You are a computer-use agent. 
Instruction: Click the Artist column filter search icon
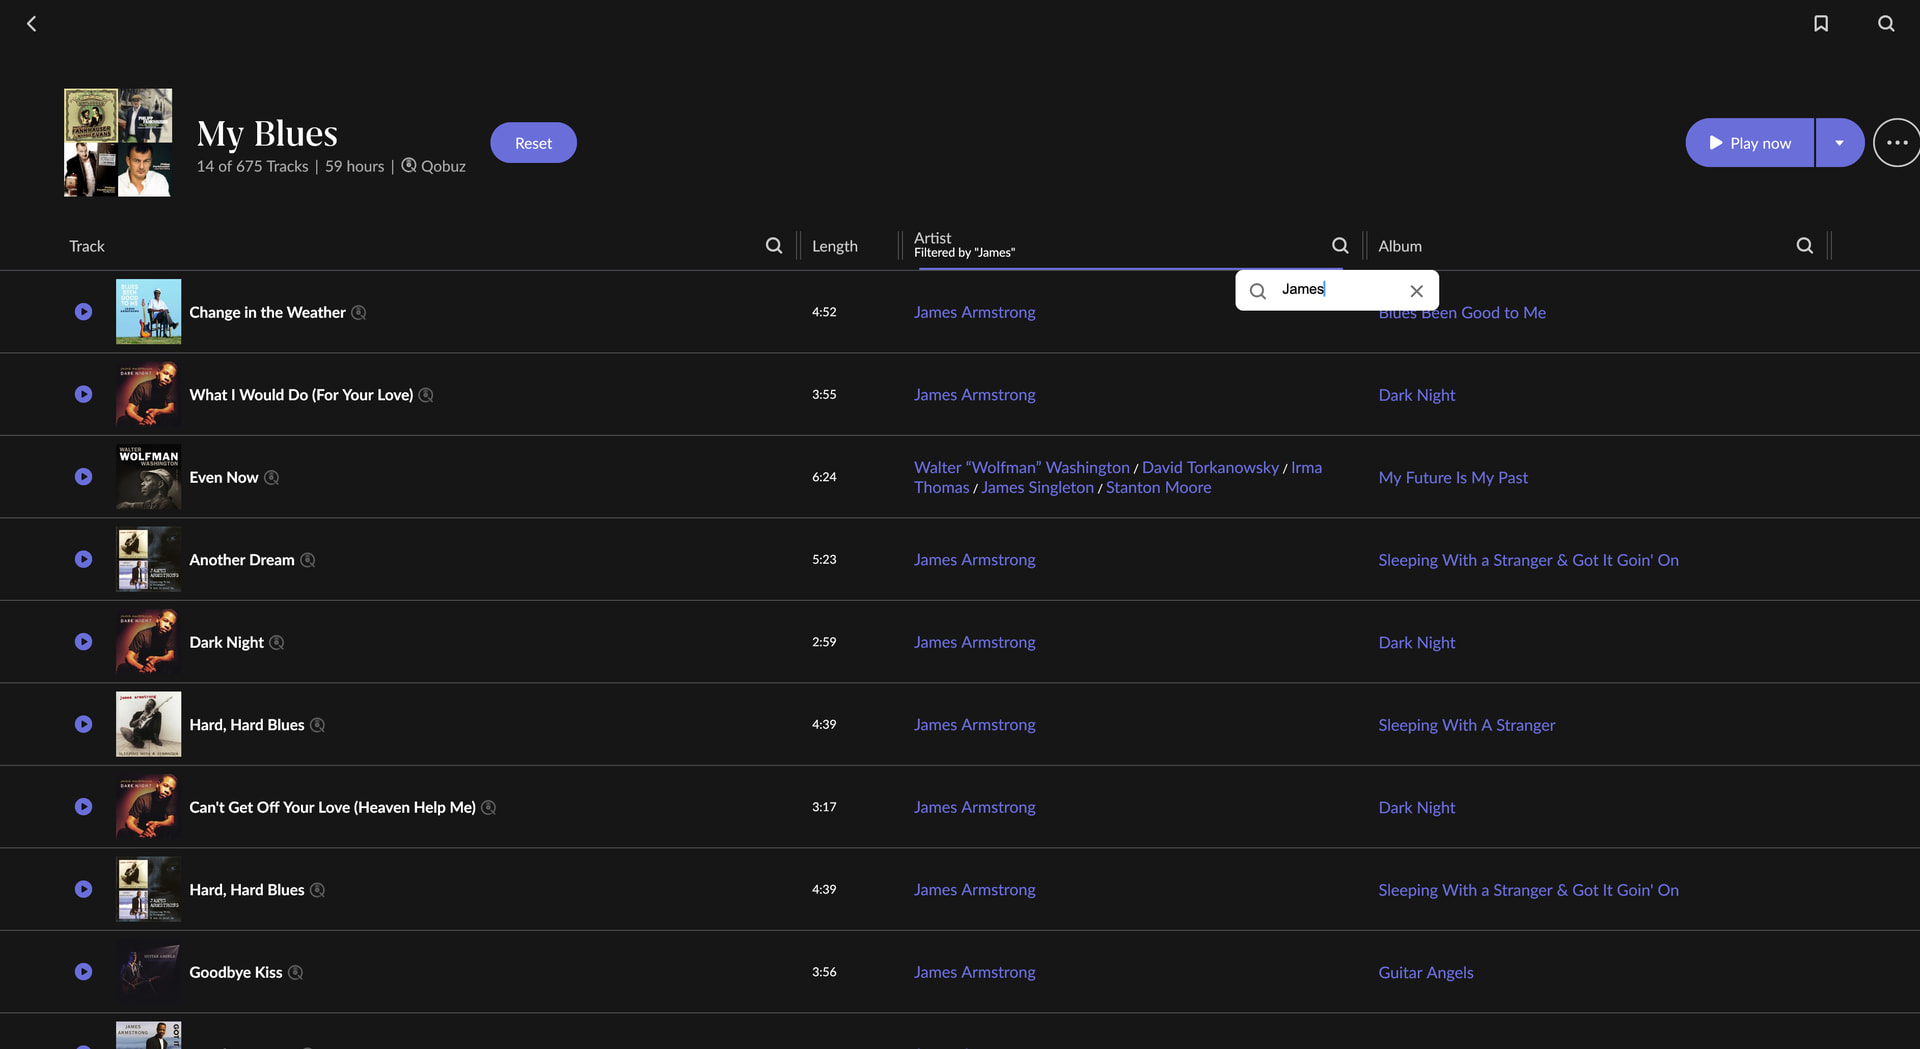pos(1340,246)
